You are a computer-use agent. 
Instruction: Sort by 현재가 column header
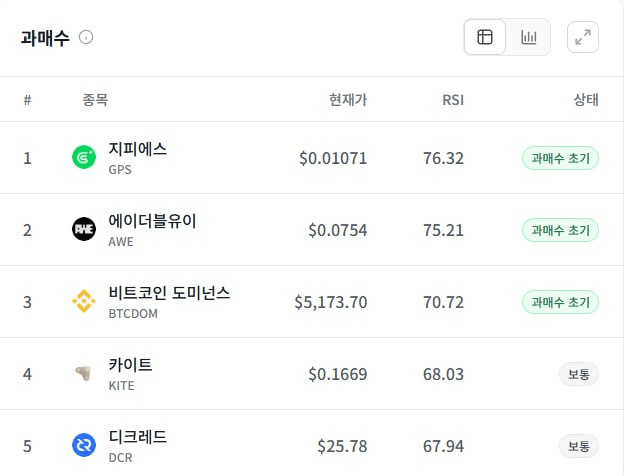click(348, 100)
